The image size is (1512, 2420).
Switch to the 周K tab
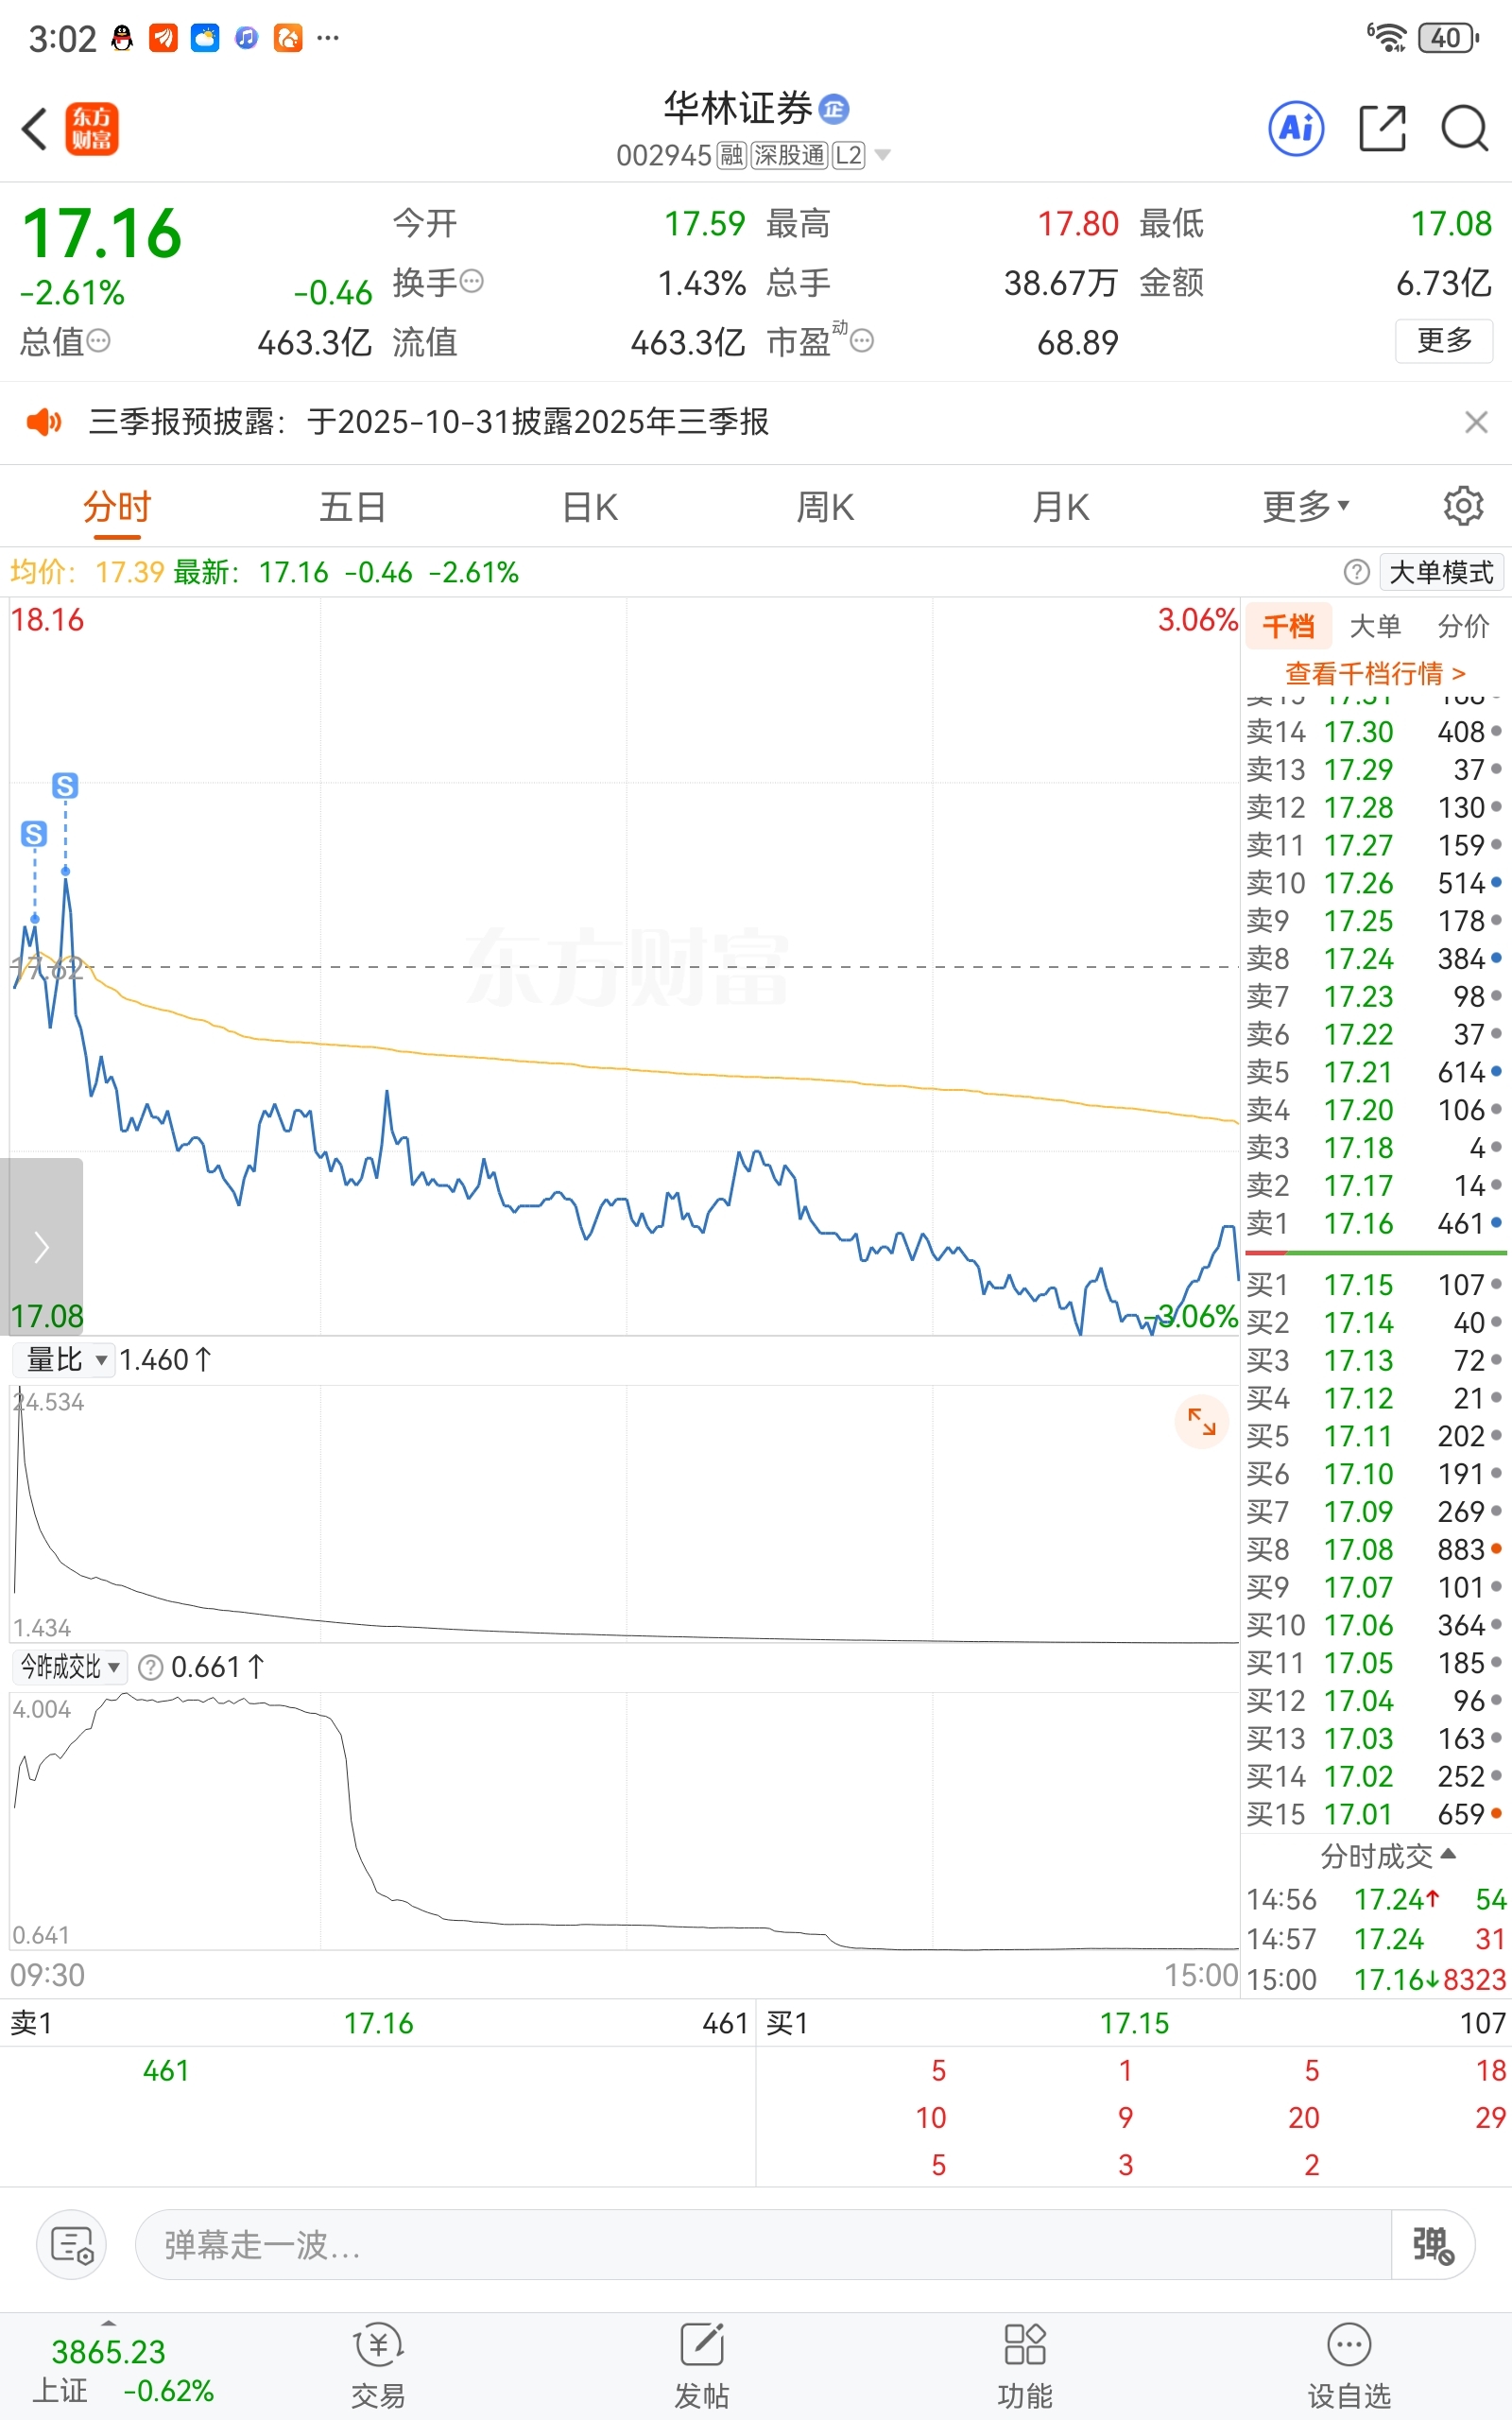pos(825,507)
